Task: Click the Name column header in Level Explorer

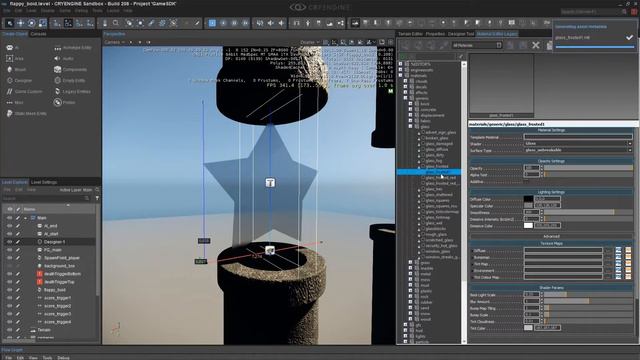Action: click(29, 209)
